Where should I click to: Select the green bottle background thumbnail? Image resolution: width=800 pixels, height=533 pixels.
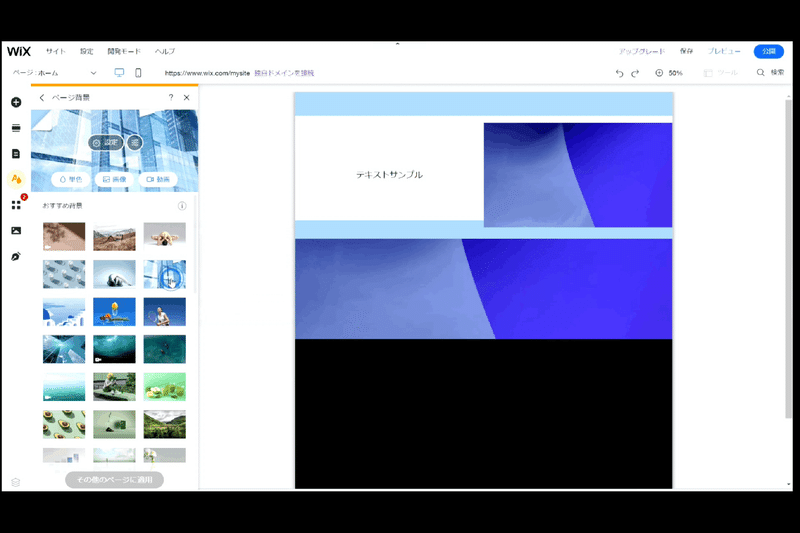[x=114, y=424]
